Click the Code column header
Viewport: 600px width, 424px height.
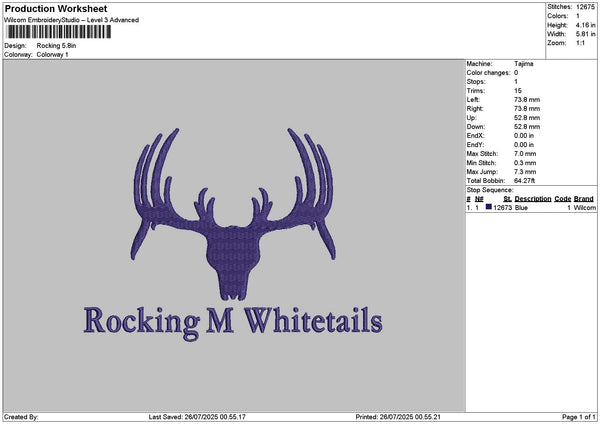pyautogui.click(x=563, y=198)
